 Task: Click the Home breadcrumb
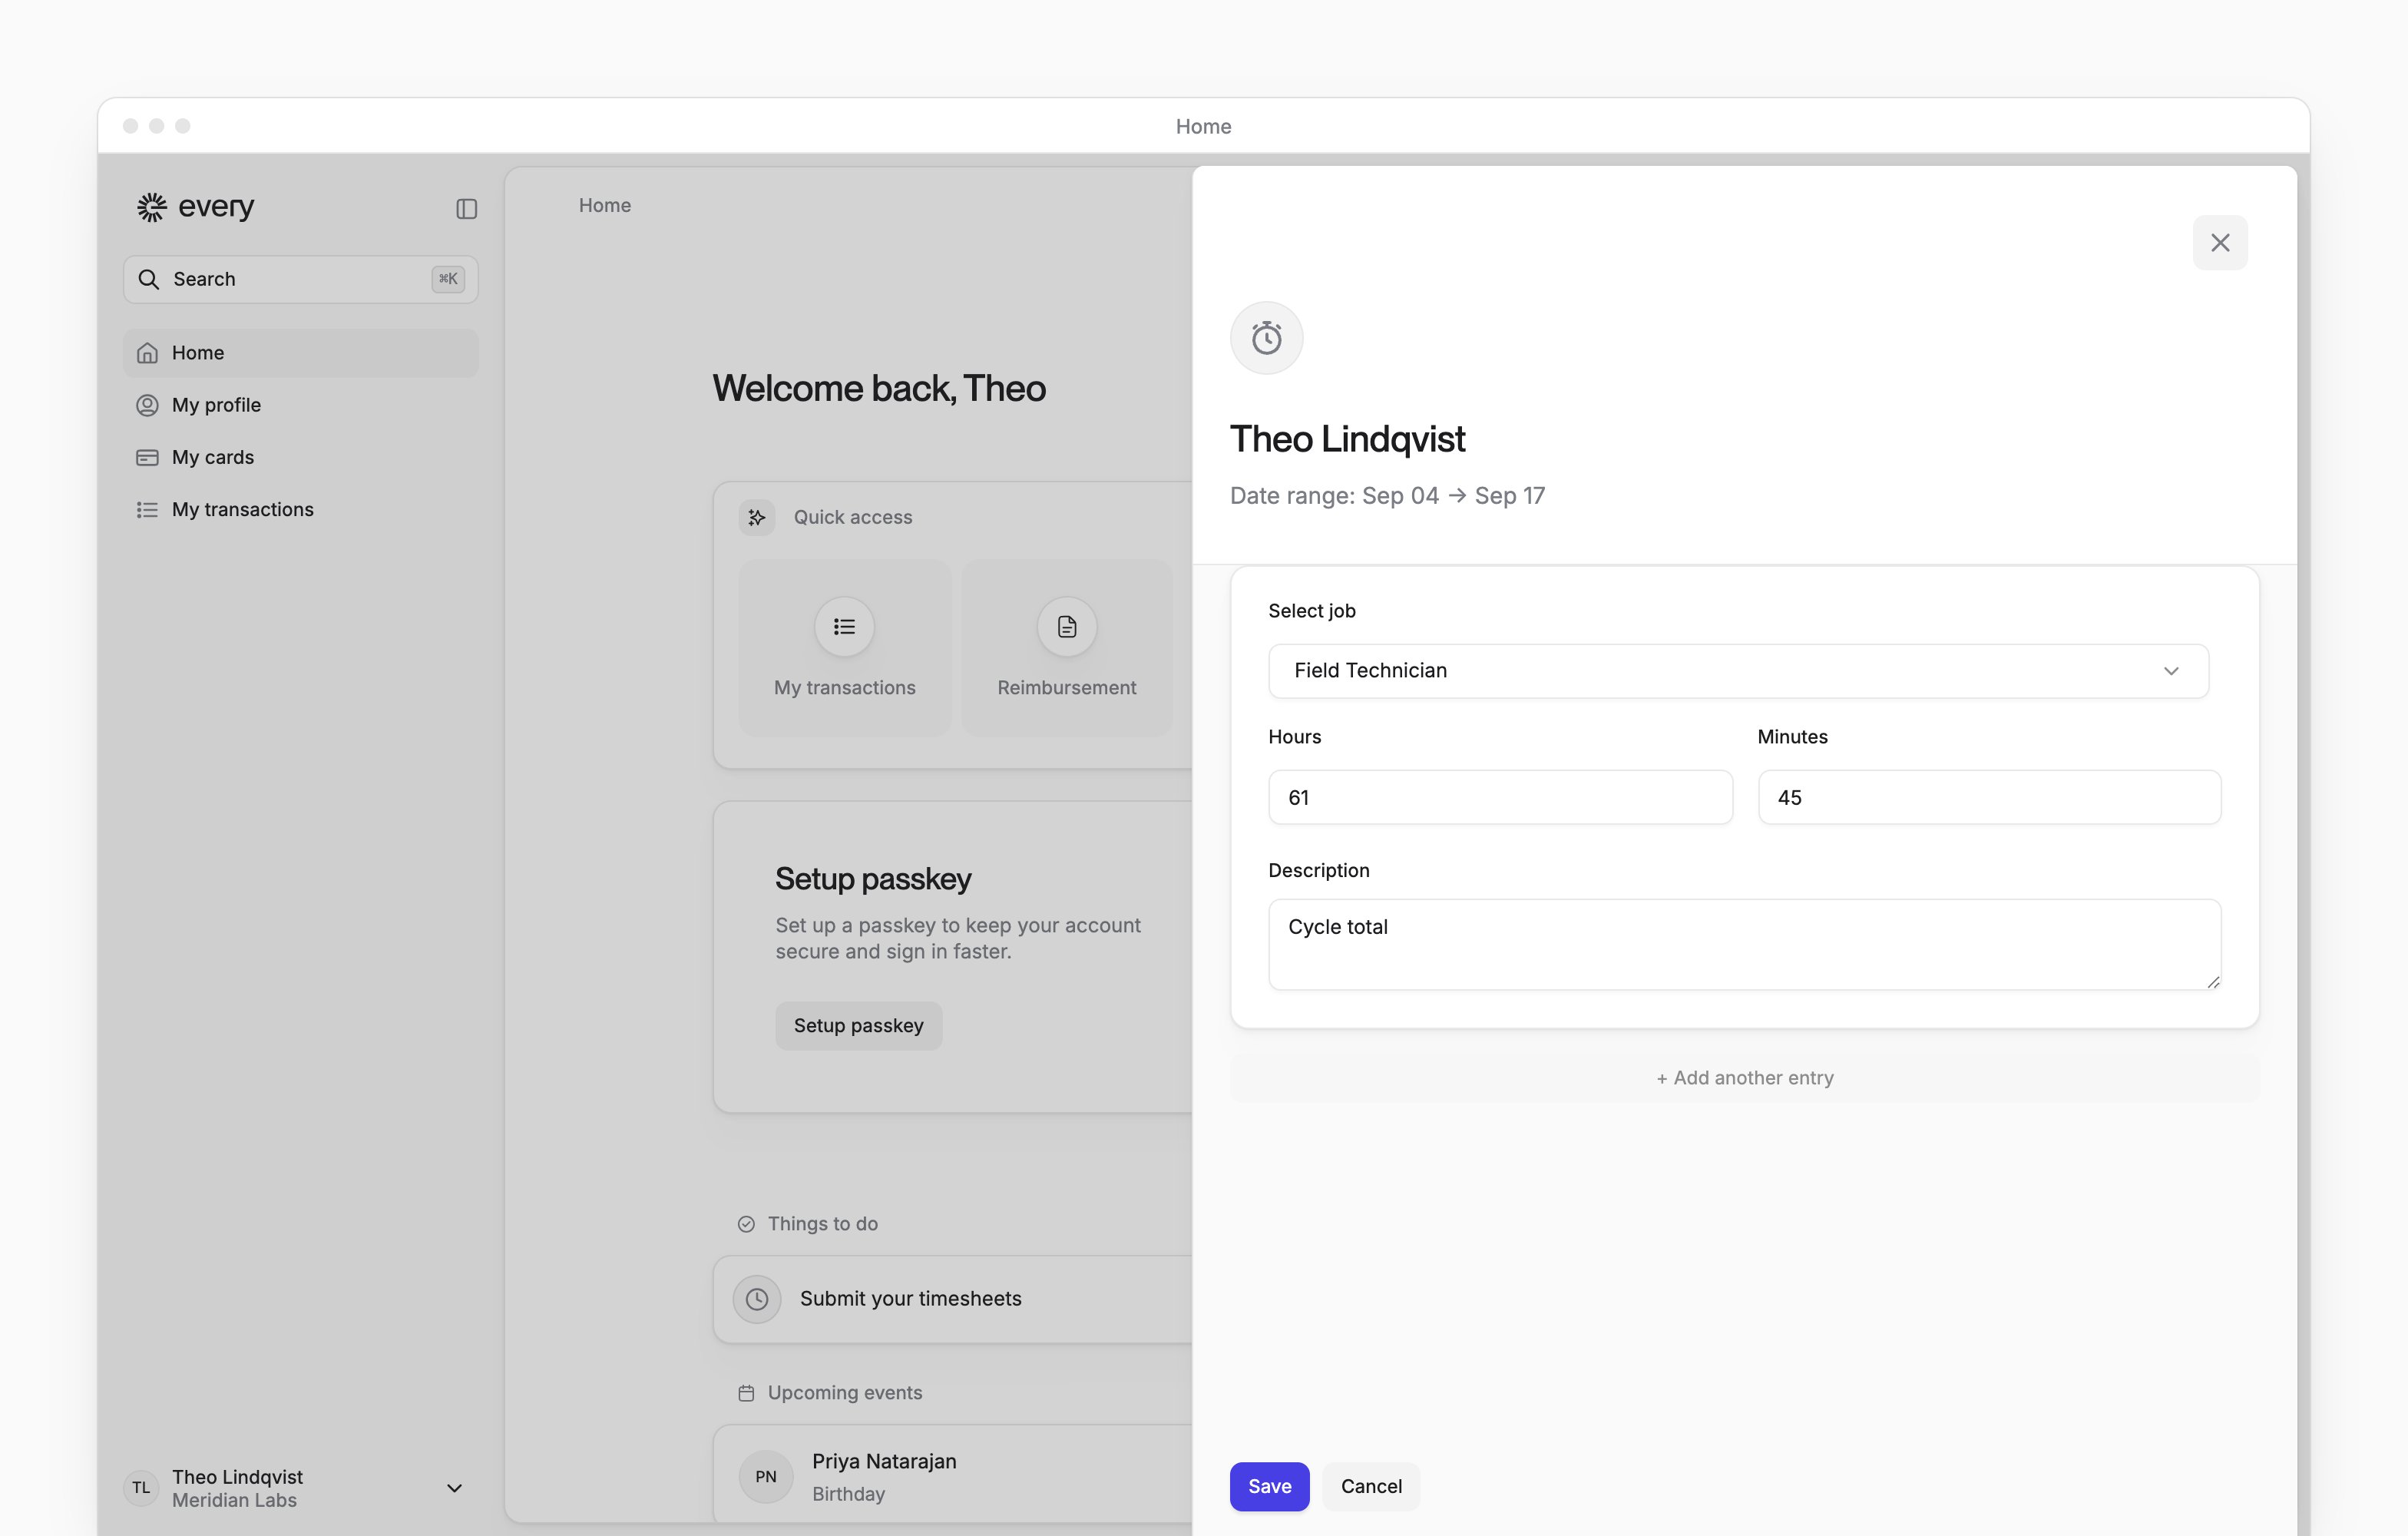click(x=605, y=205)
